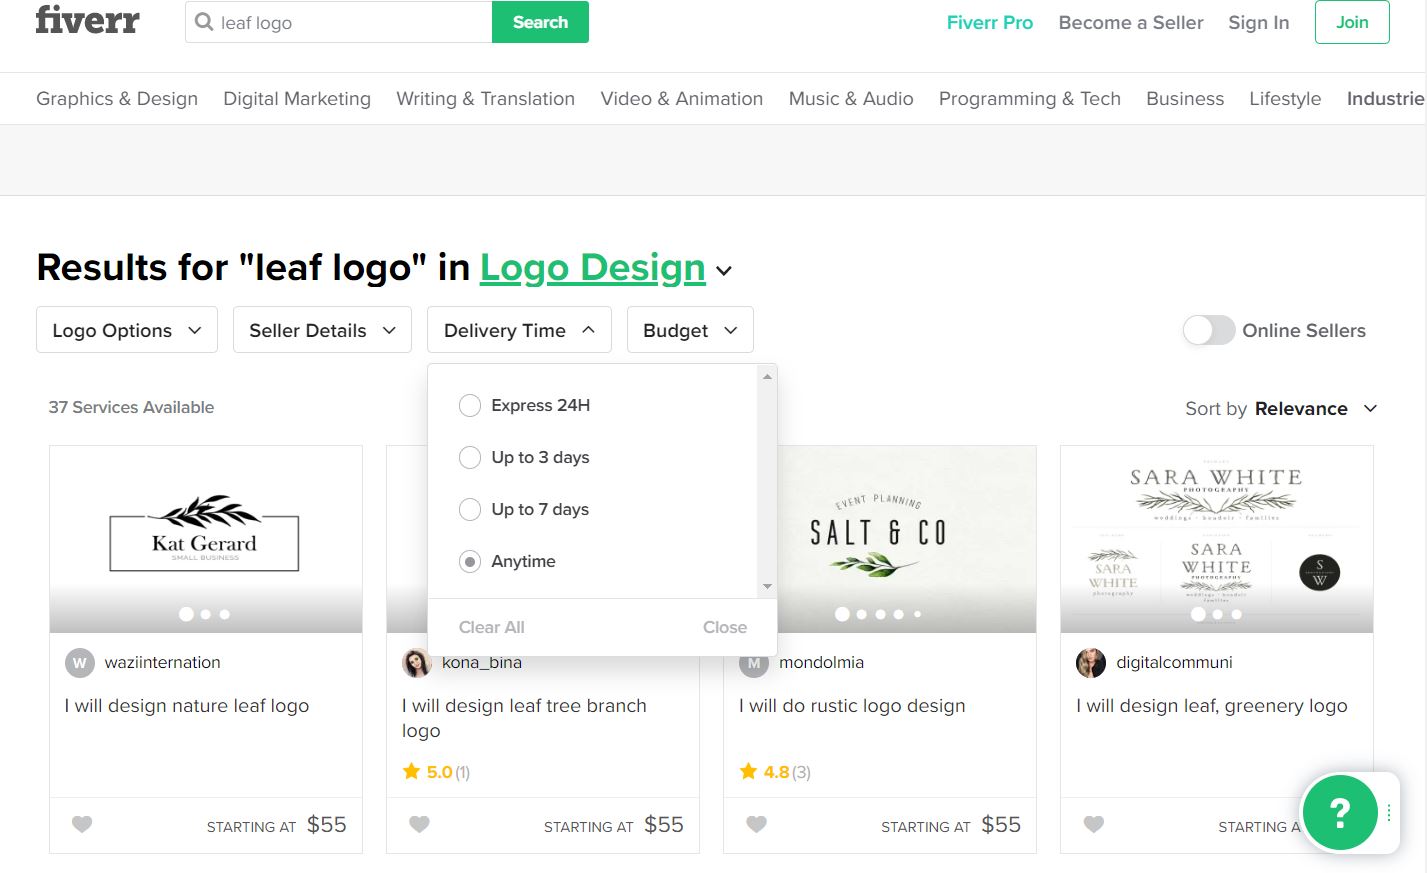
Task: Open 'I will design leaf, greenery logo' gig
Action: coord(1212,705)
